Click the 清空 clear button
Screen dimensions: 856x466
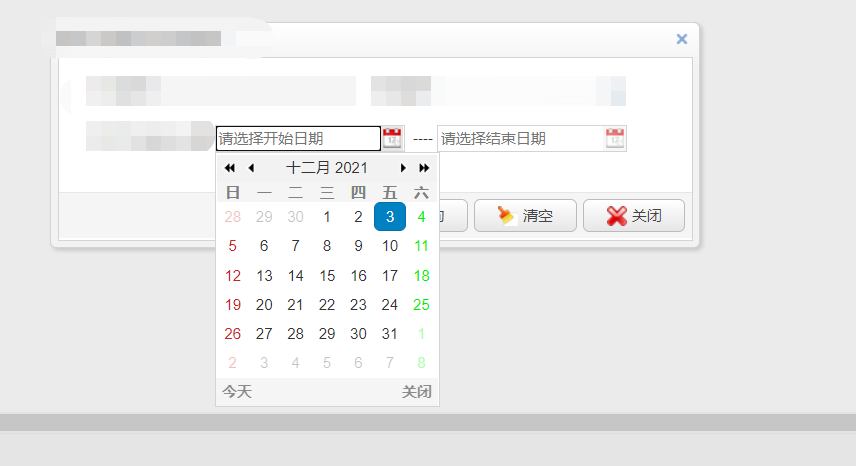tap(525, 216)
